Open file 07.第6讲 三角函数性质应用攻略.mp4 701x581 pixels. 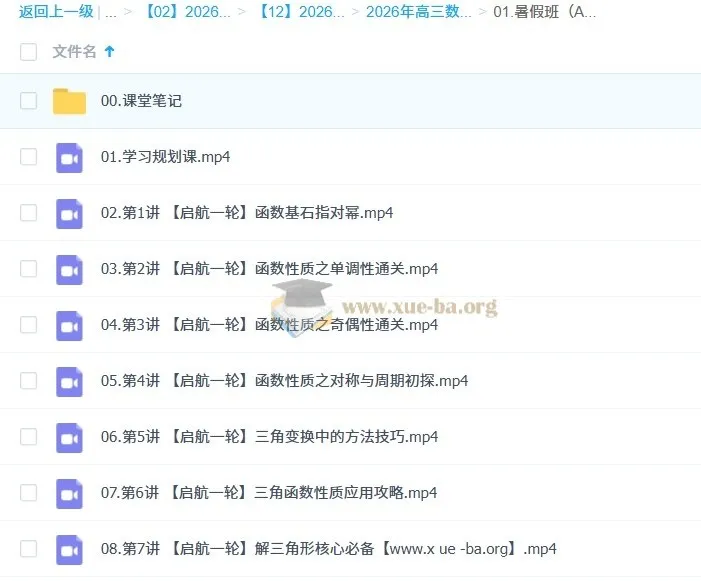pyautogui.click(x=269, y=493)
